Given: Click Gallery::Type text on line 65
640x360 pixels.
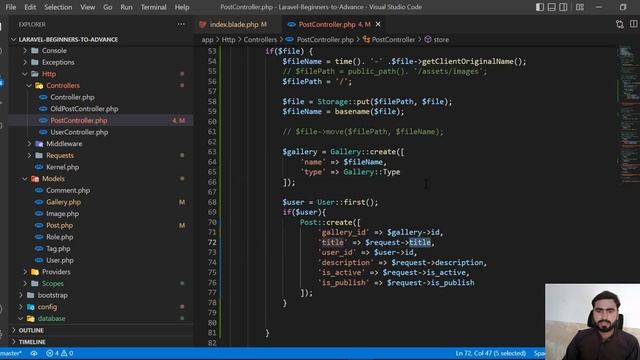Looking at the screenshot, I should (371, 172).
